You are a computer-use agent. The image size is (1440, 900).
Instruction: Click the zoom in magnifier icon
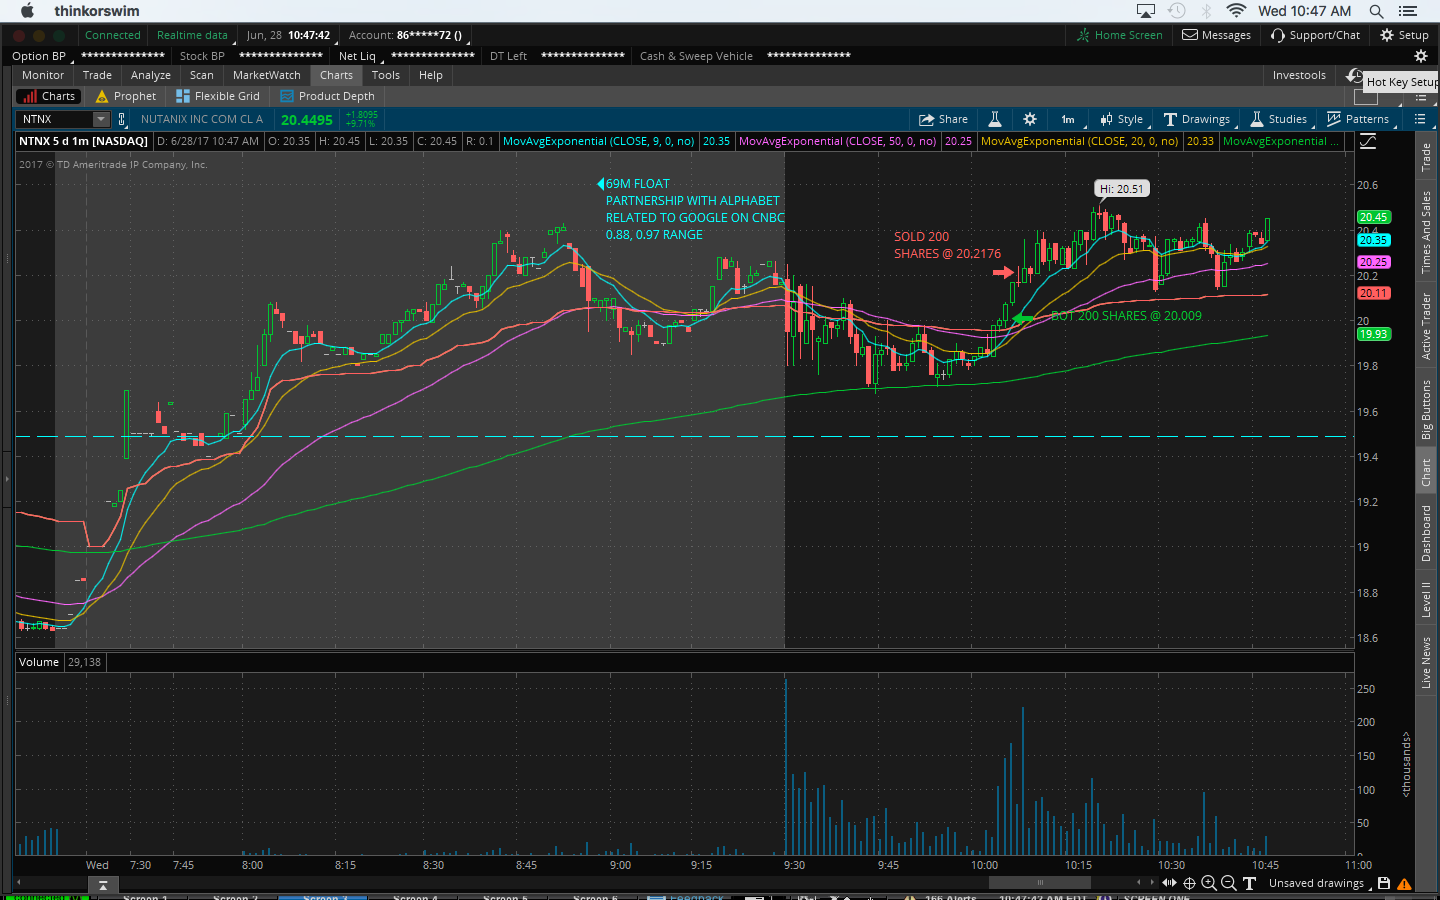point(1209,883)
